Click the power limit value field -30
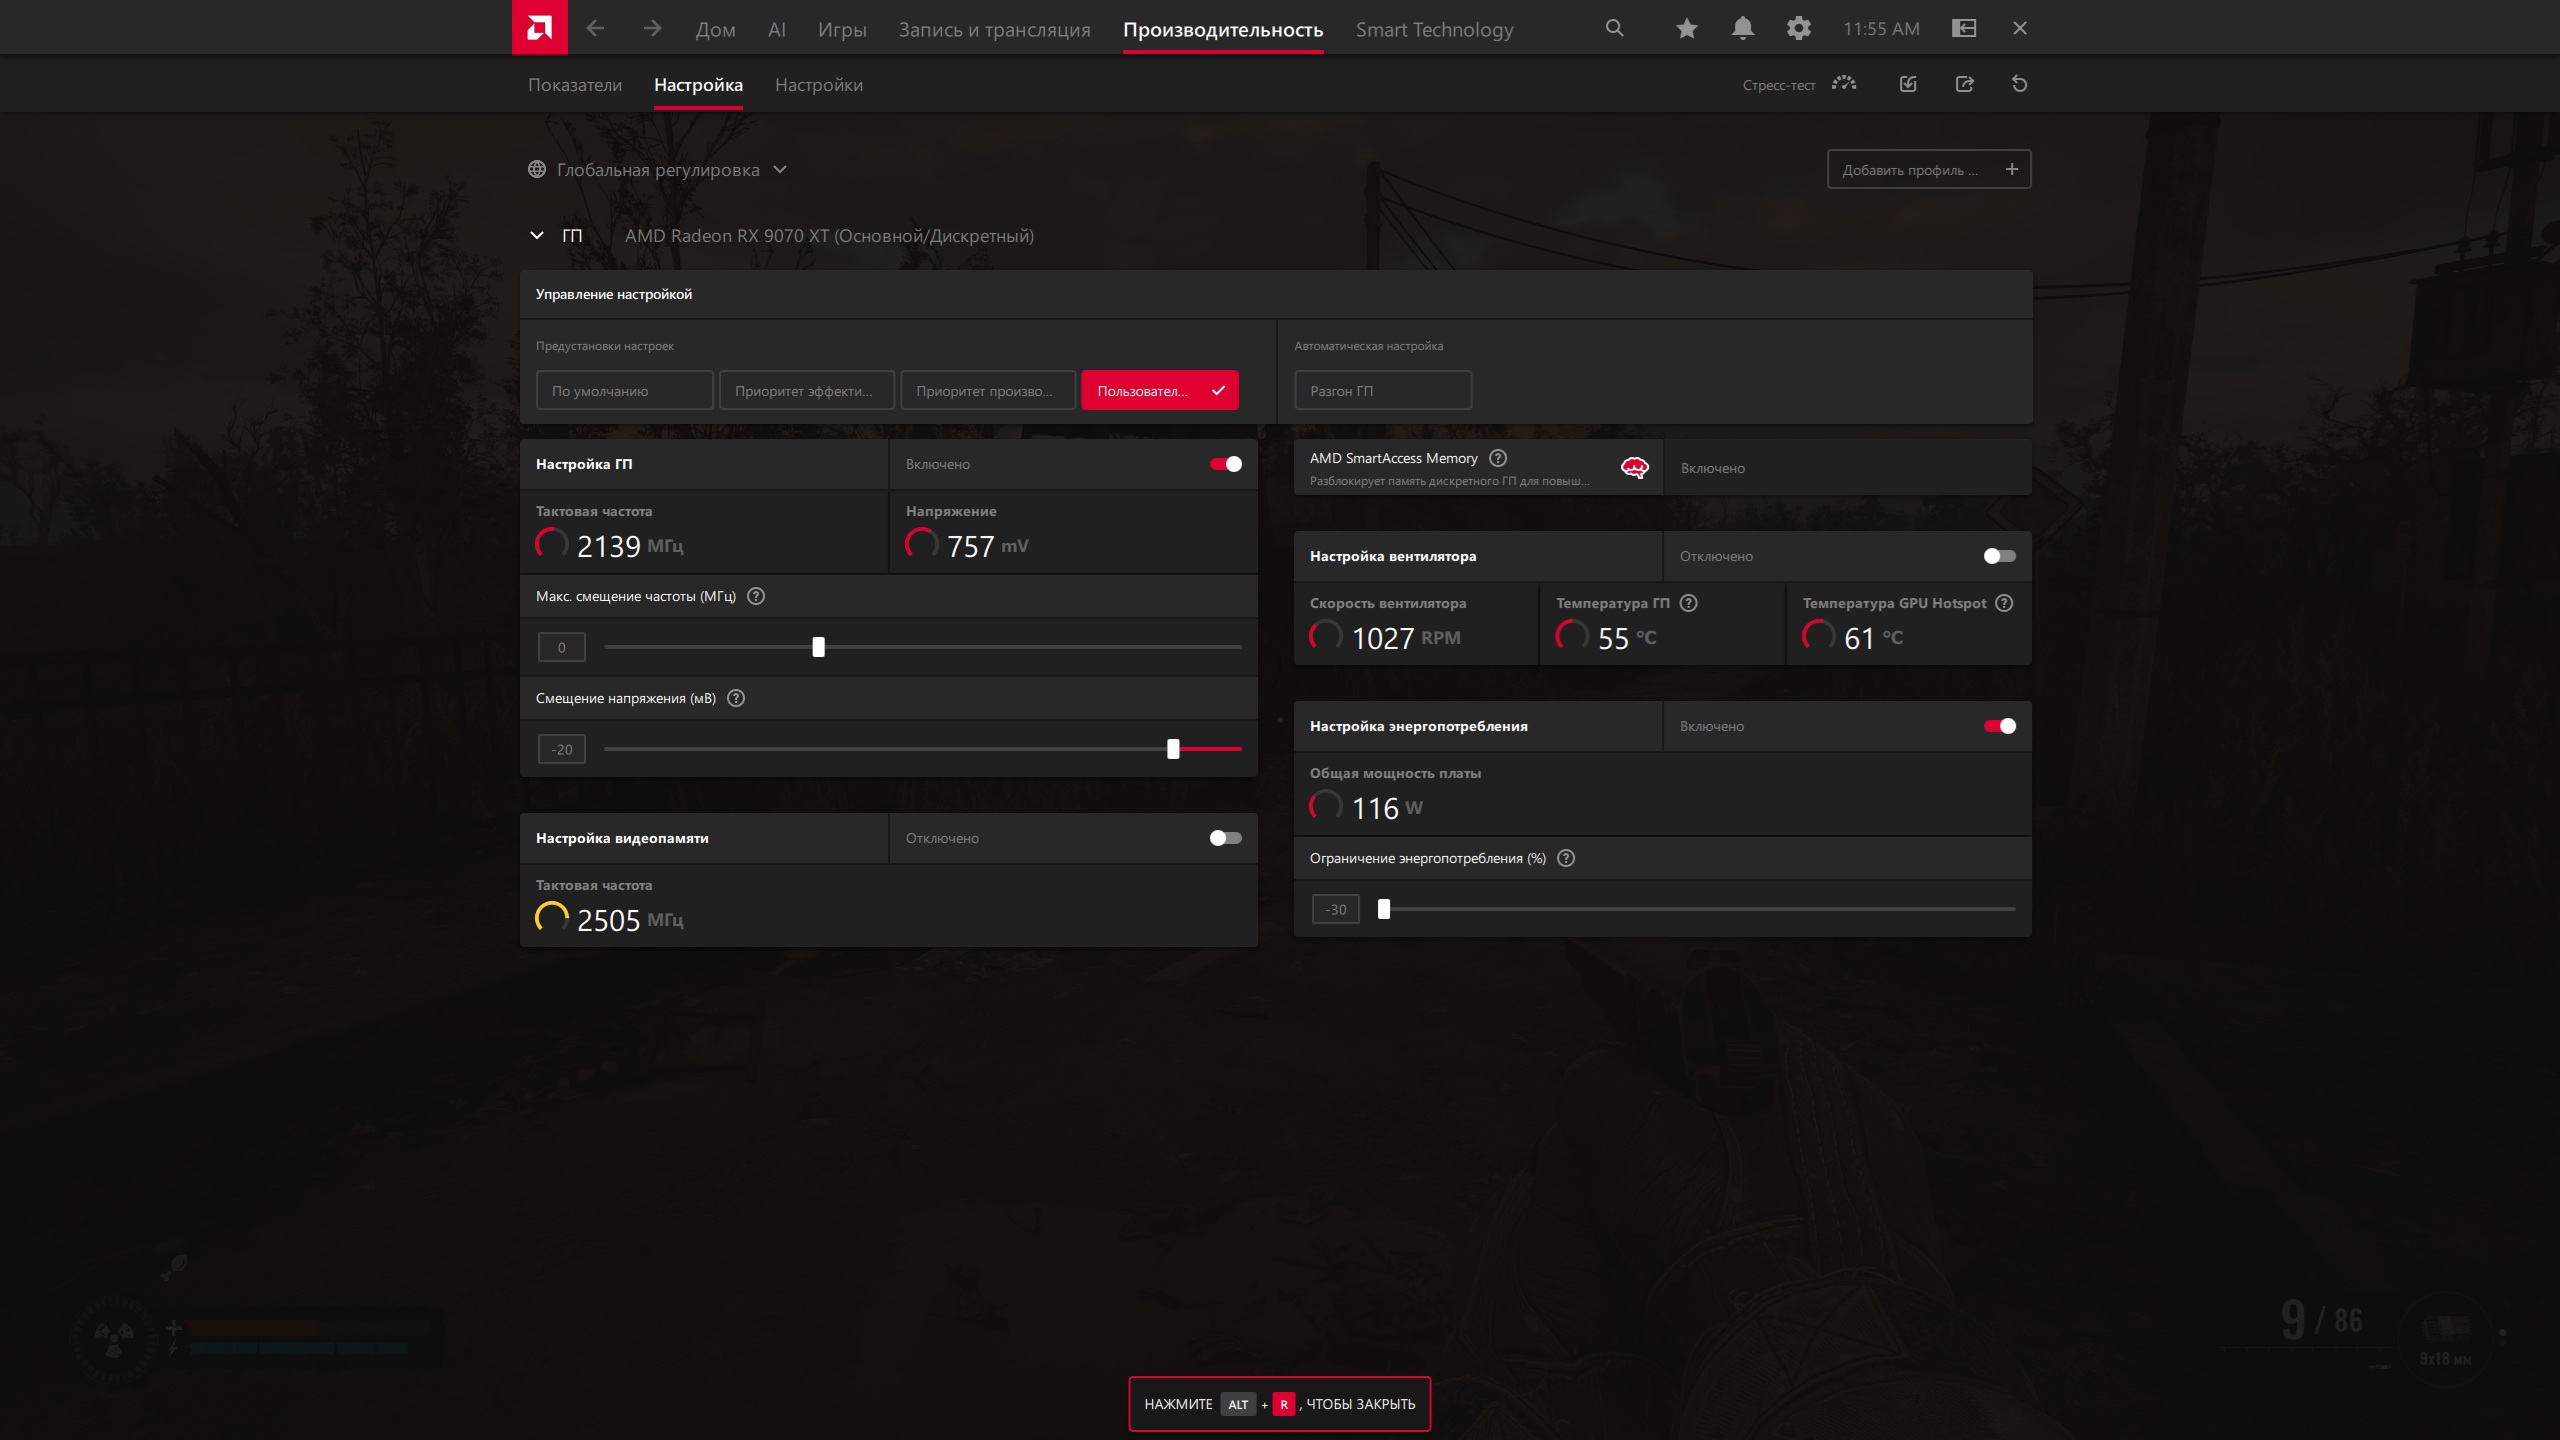The image size is (2560, 1440). (1336, 909)
